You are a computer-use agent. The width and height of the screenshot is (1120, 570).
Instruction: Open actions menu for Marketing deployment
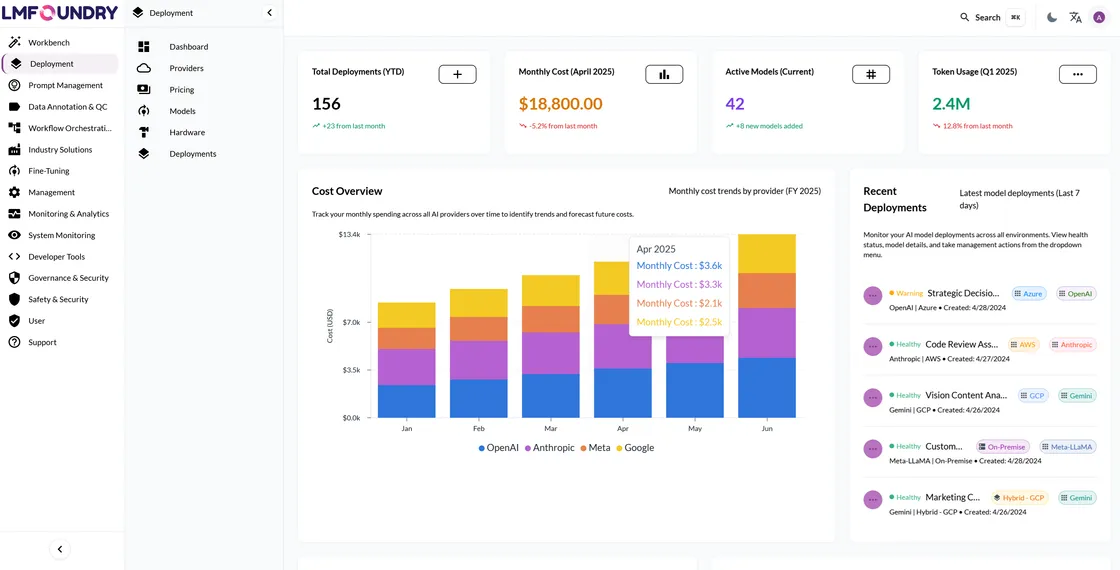[873, 500]
